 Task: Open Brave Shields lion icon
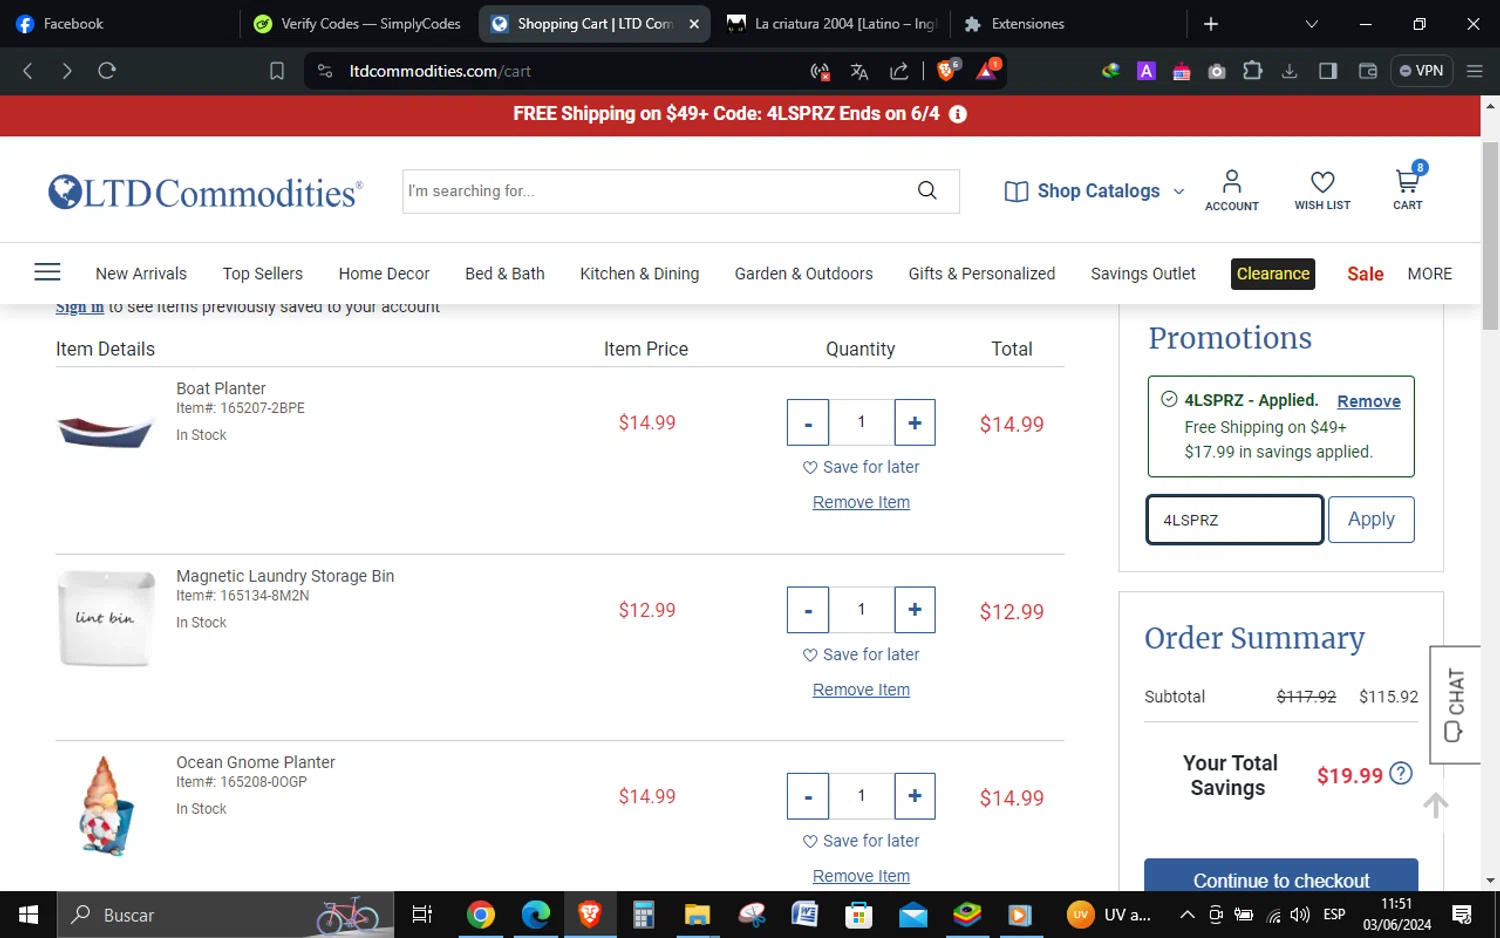click(946, 70)
